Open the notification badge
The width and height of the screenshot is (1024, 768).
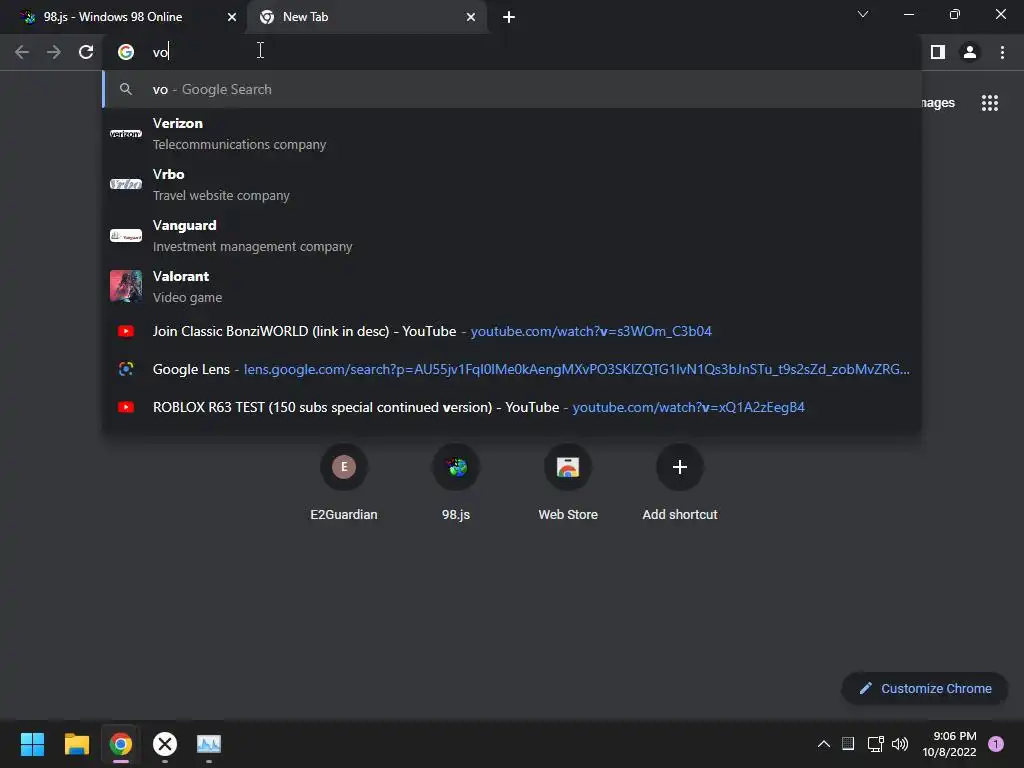(996, 744)
